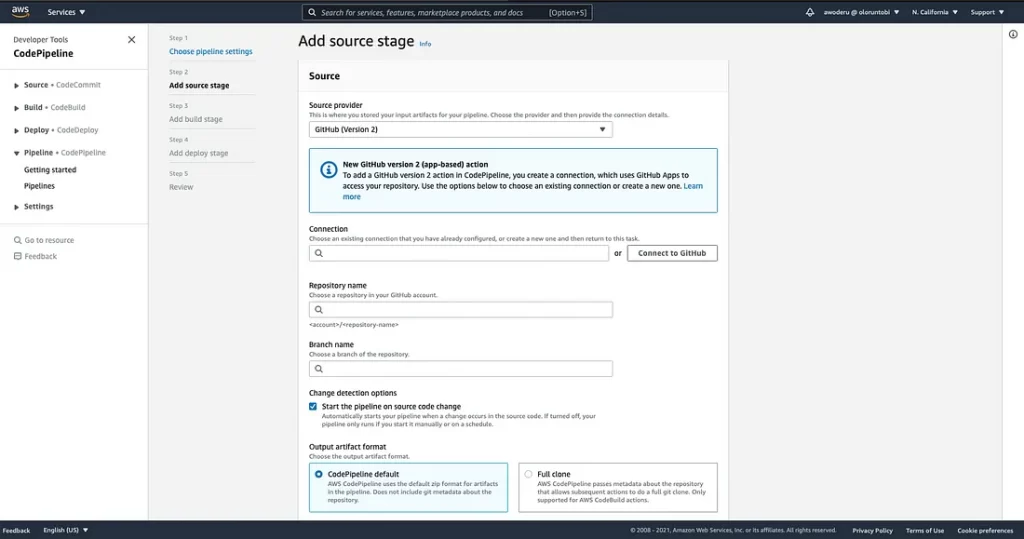This screenshot has height=539, width=1024.
Task: Click the Connect to GitHub button
Action: coord(672,254)
